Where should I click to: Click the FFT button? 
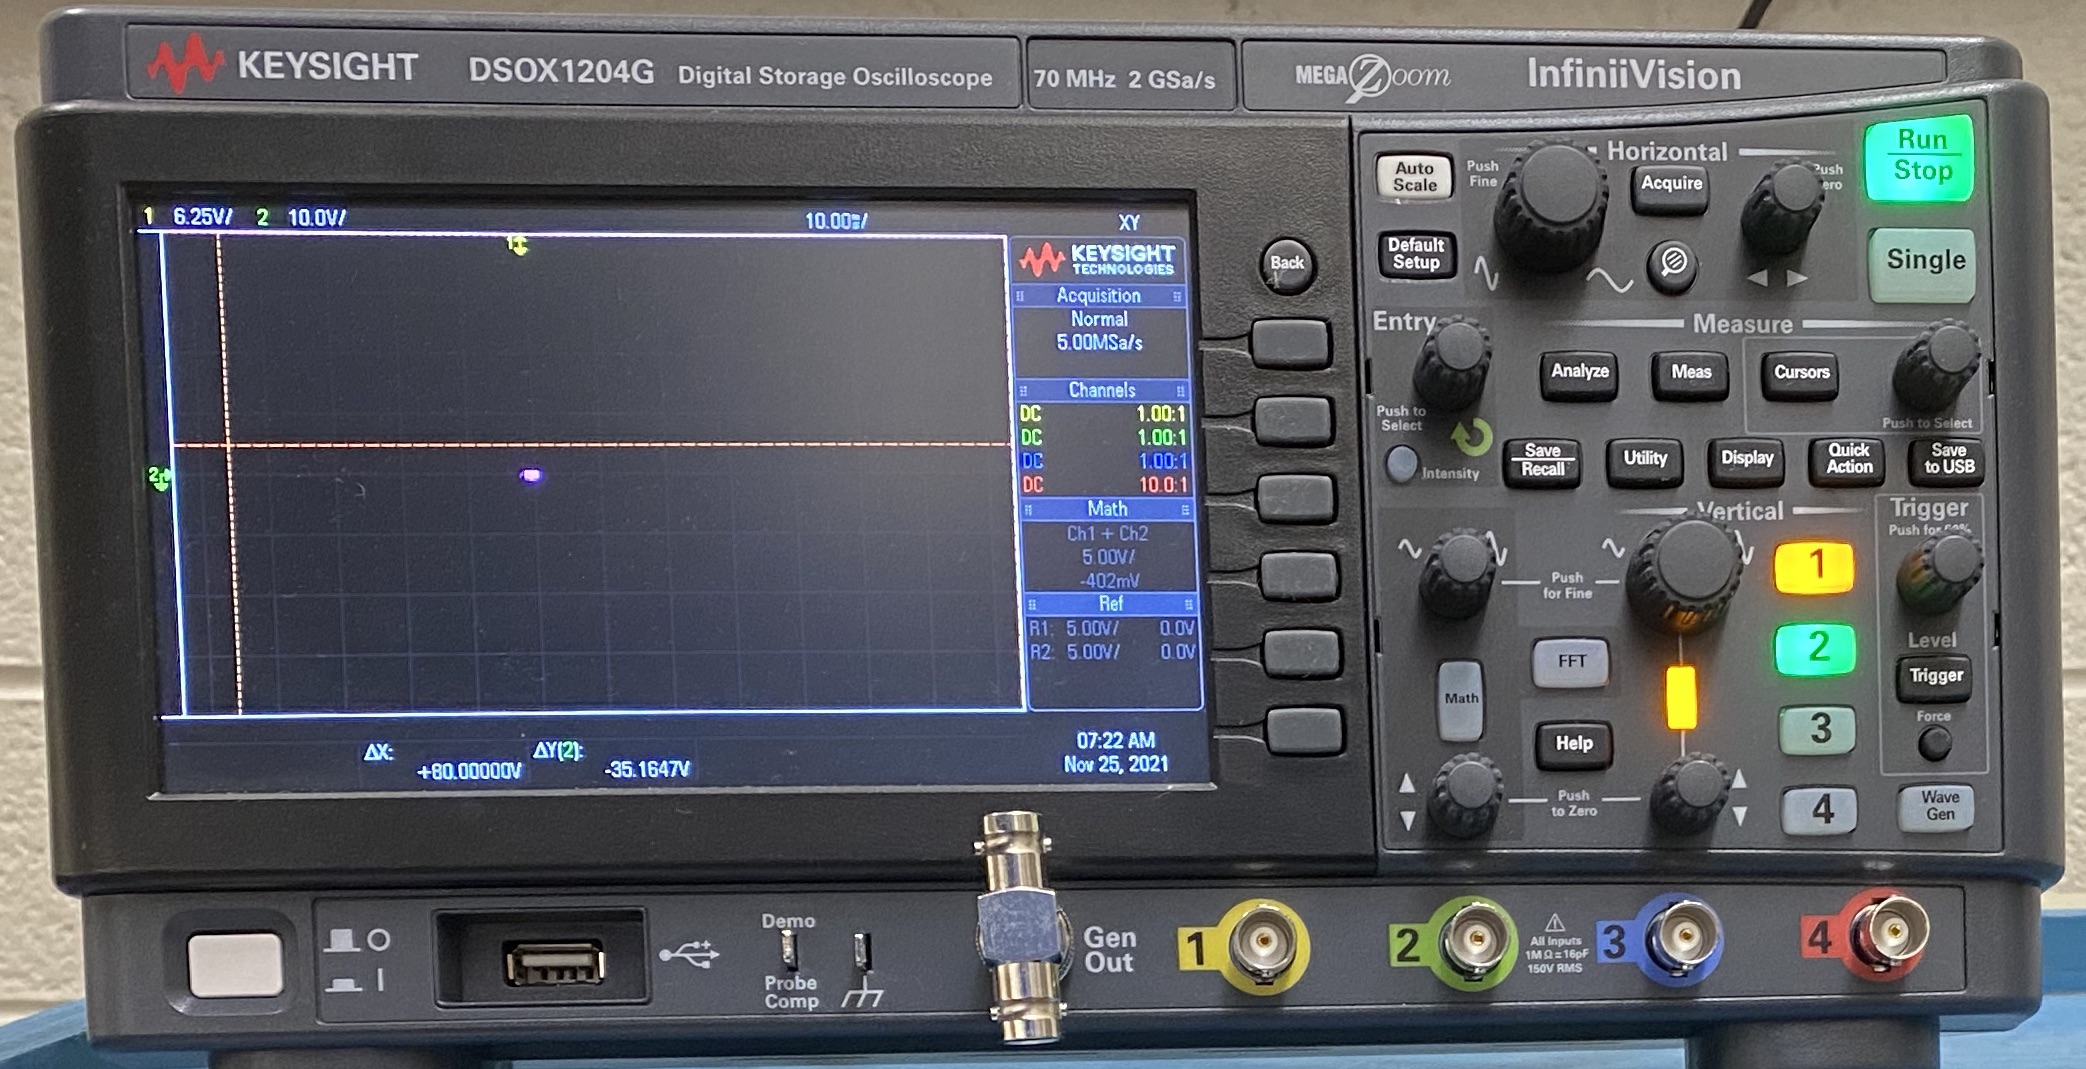click(1571, 662)
